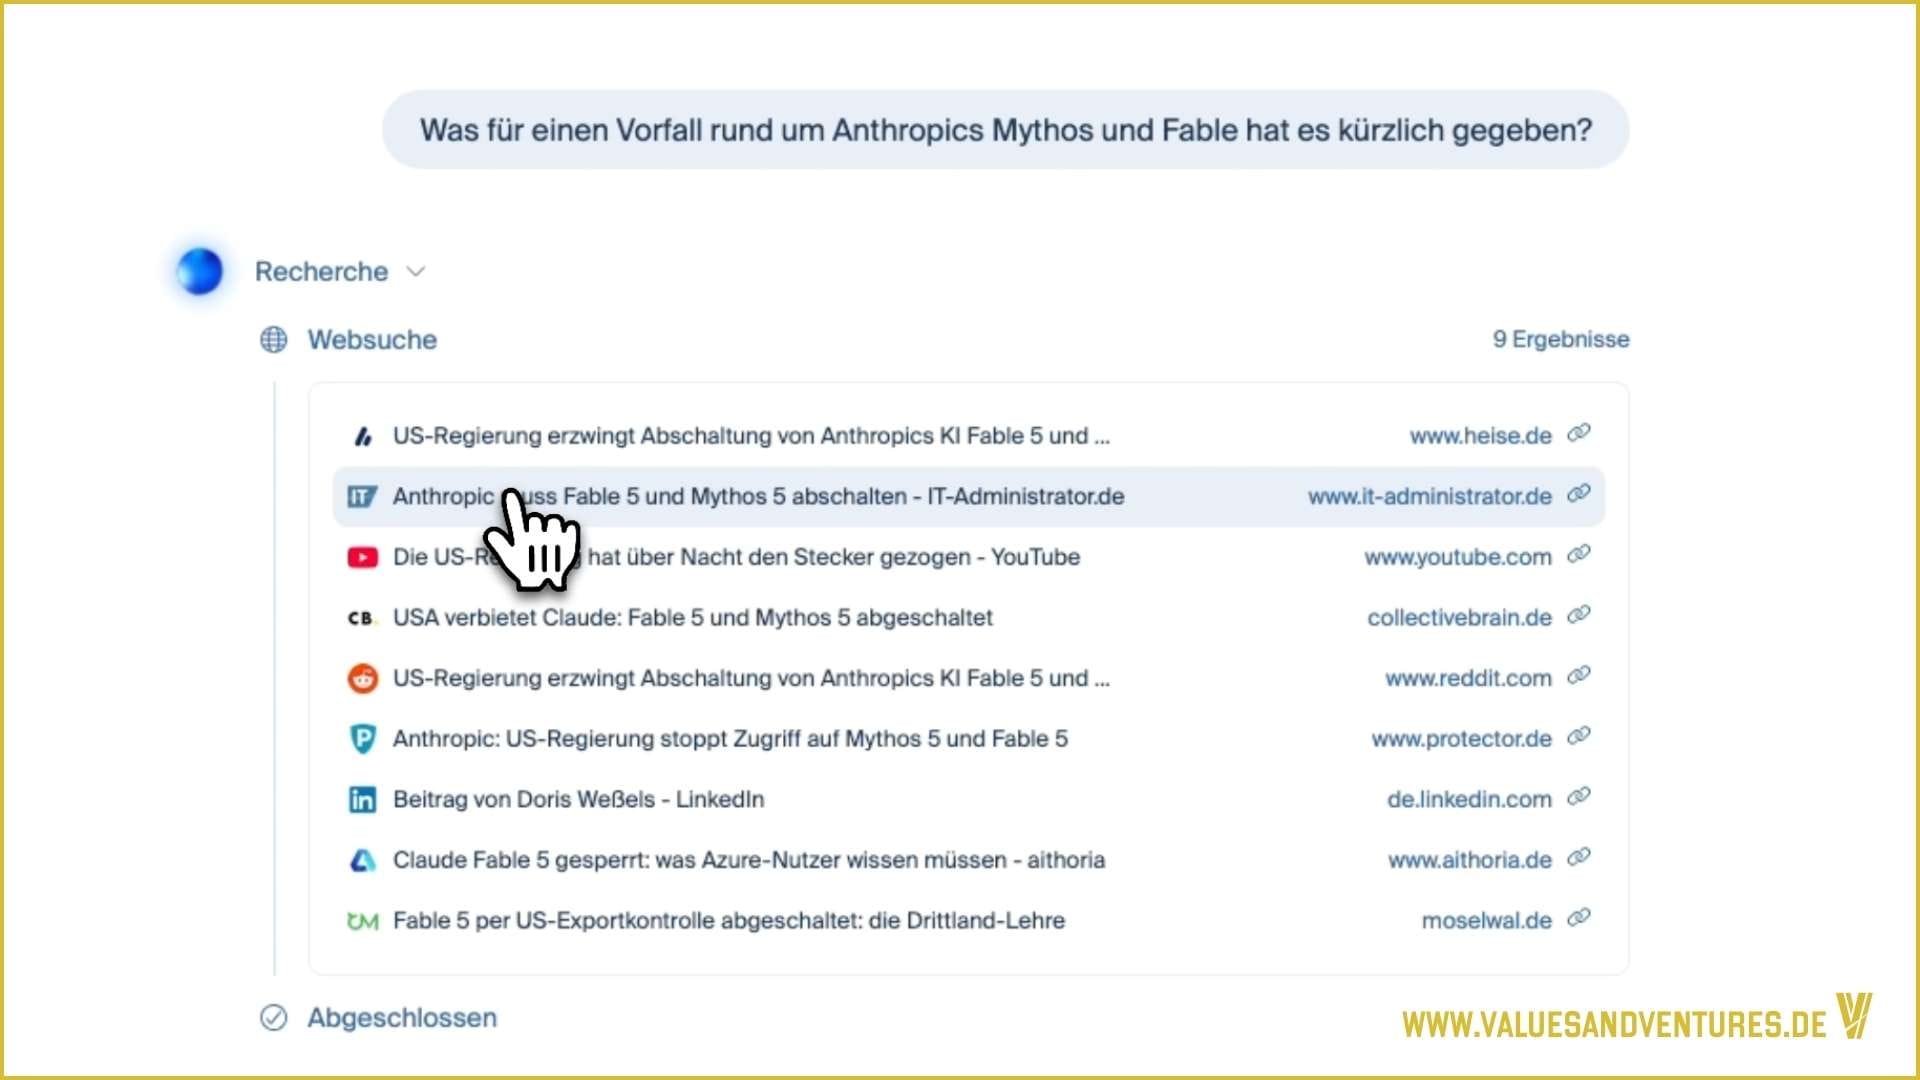This screenshot has width=1920, height=1080.
Task: Open collectivebrain.de domain link
Action: (1459, 618)
